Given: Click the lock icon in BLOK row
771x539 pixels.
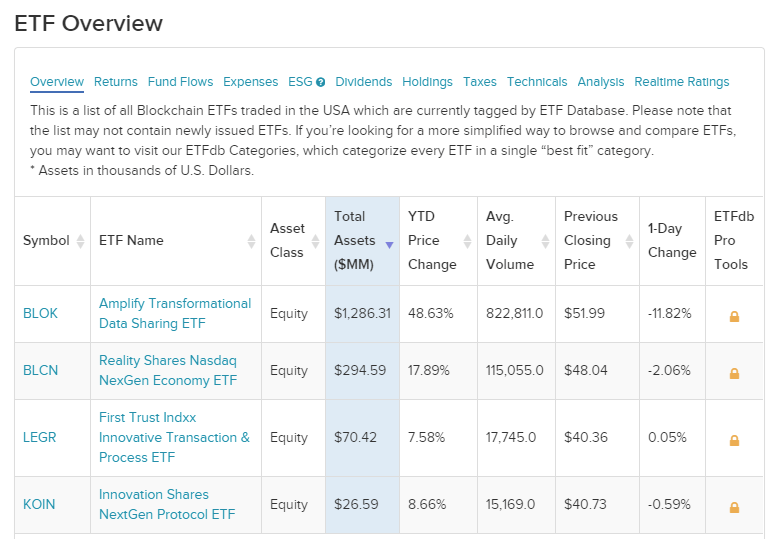Looking at the screenshot, I should (x=734, y=316).
